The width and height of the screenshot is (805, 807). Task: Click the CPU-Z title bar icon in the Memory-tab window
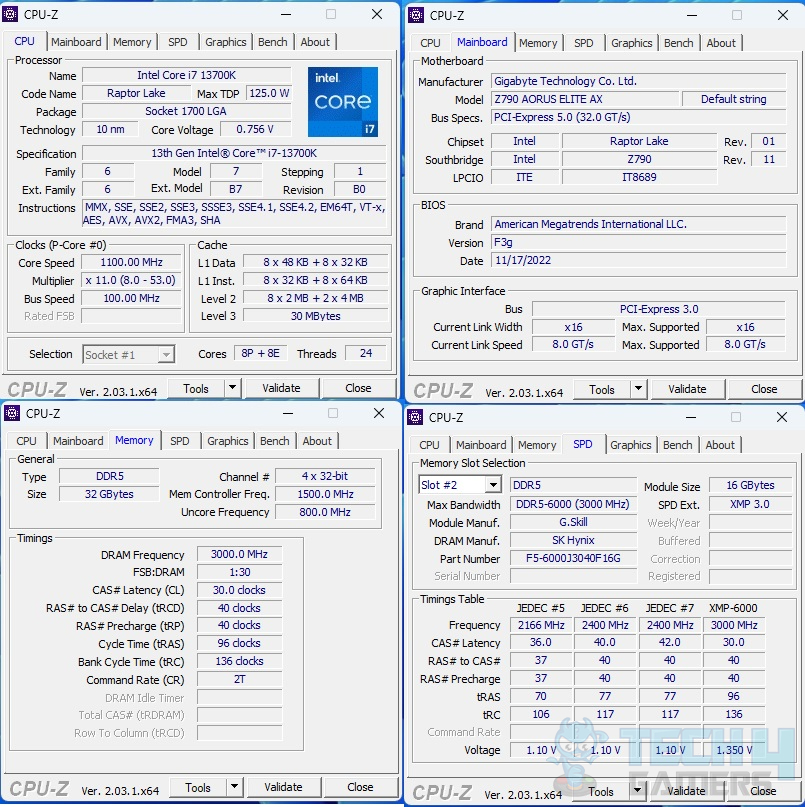12,413
